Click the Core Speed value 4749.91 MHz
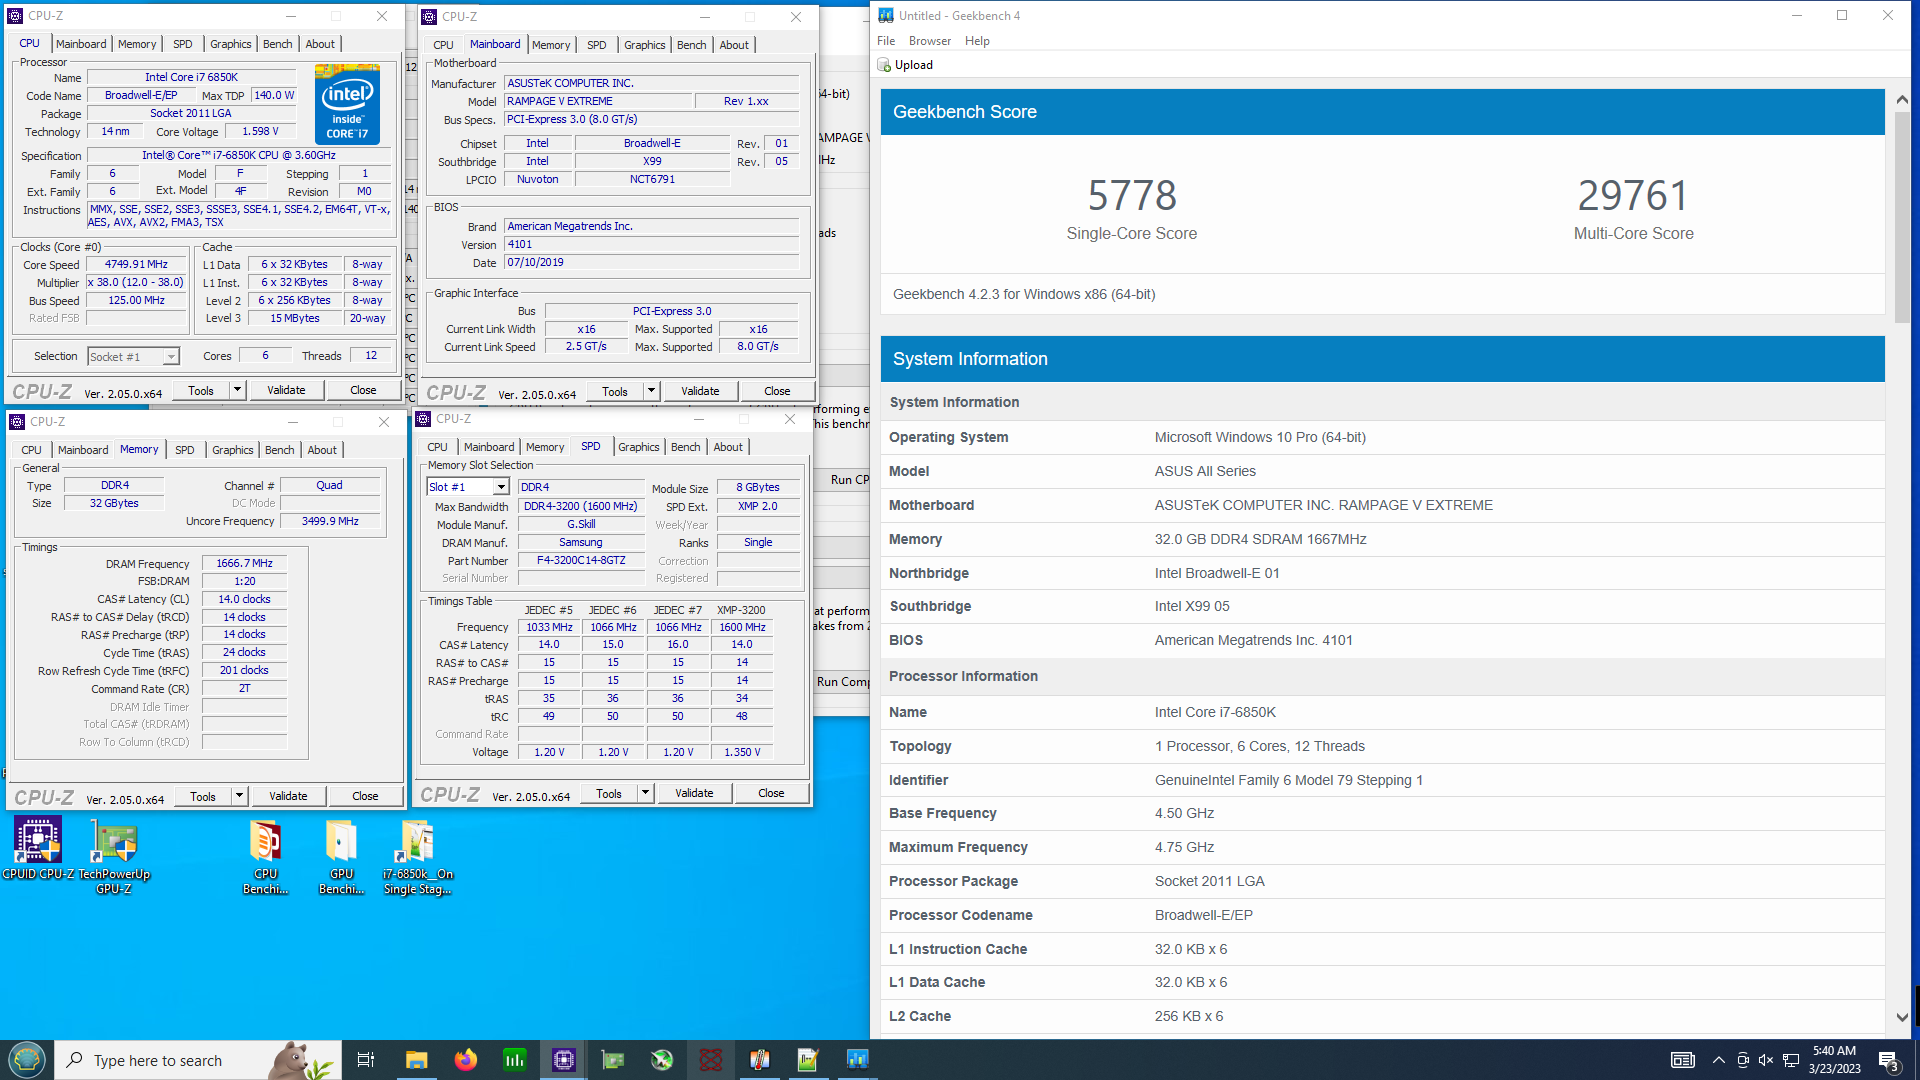Viewport: 1920px width, 1080px height. 136,265
